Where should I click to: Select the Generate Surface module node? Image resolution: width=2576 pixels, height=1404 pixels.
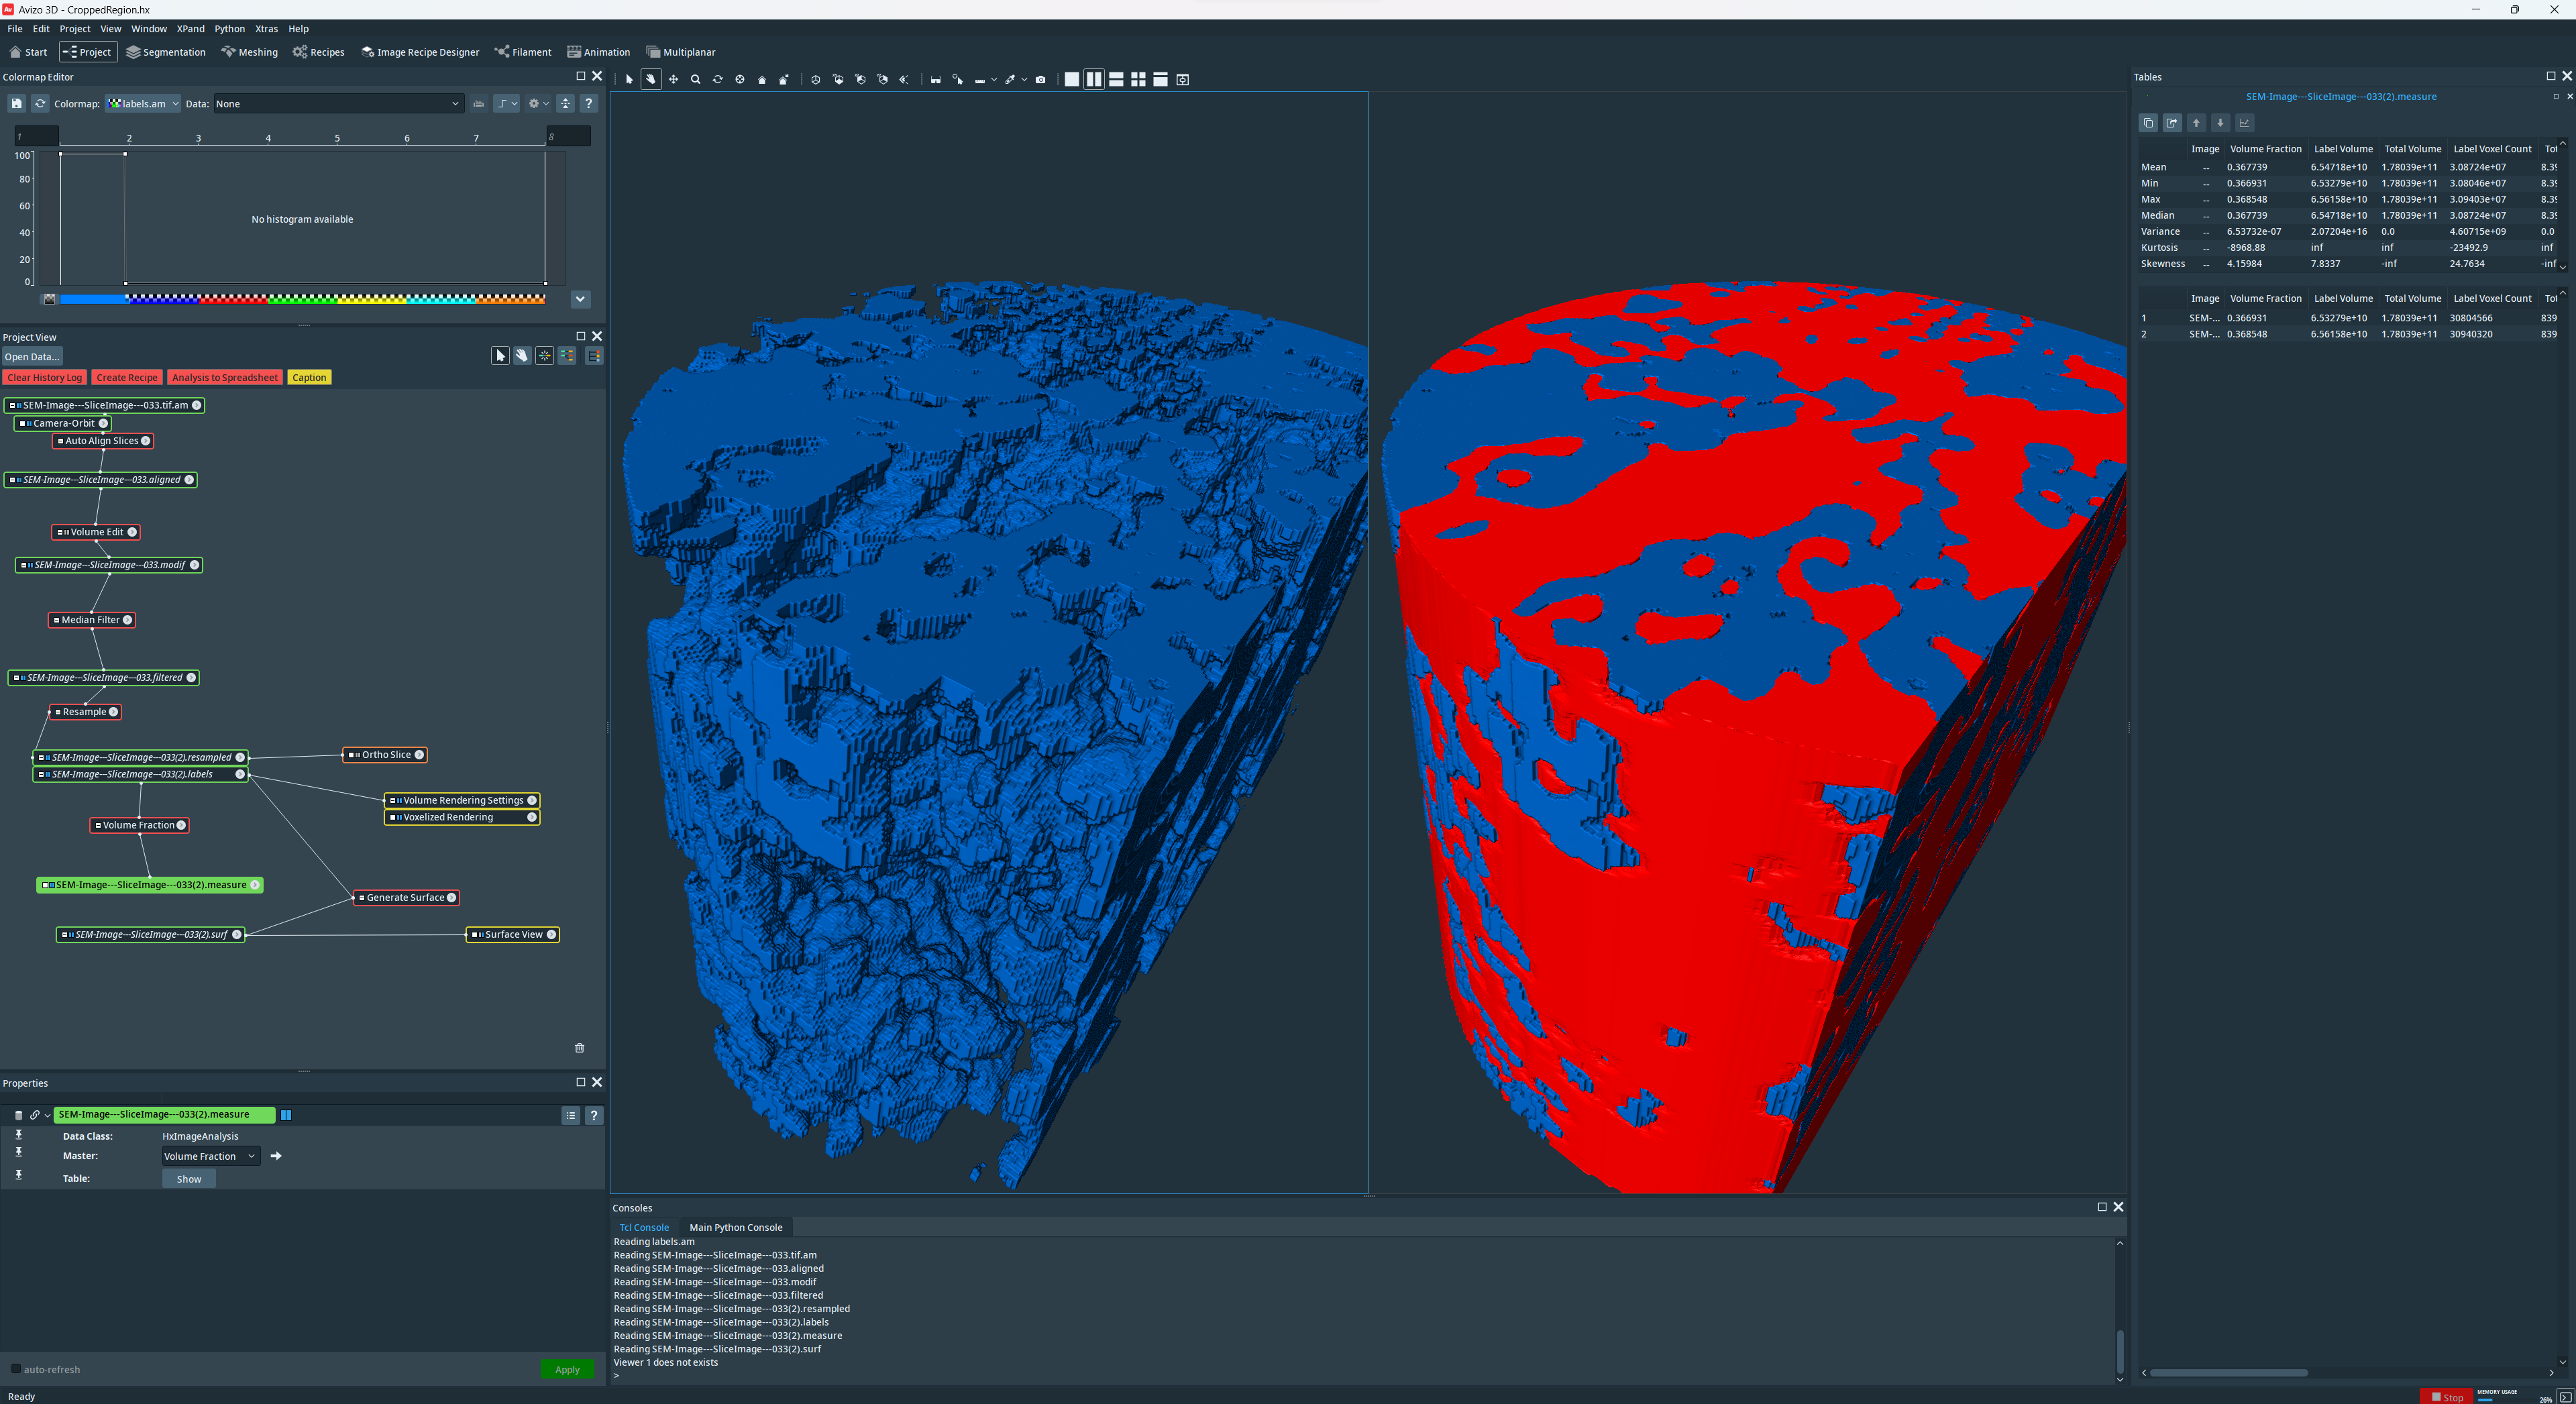404,898
